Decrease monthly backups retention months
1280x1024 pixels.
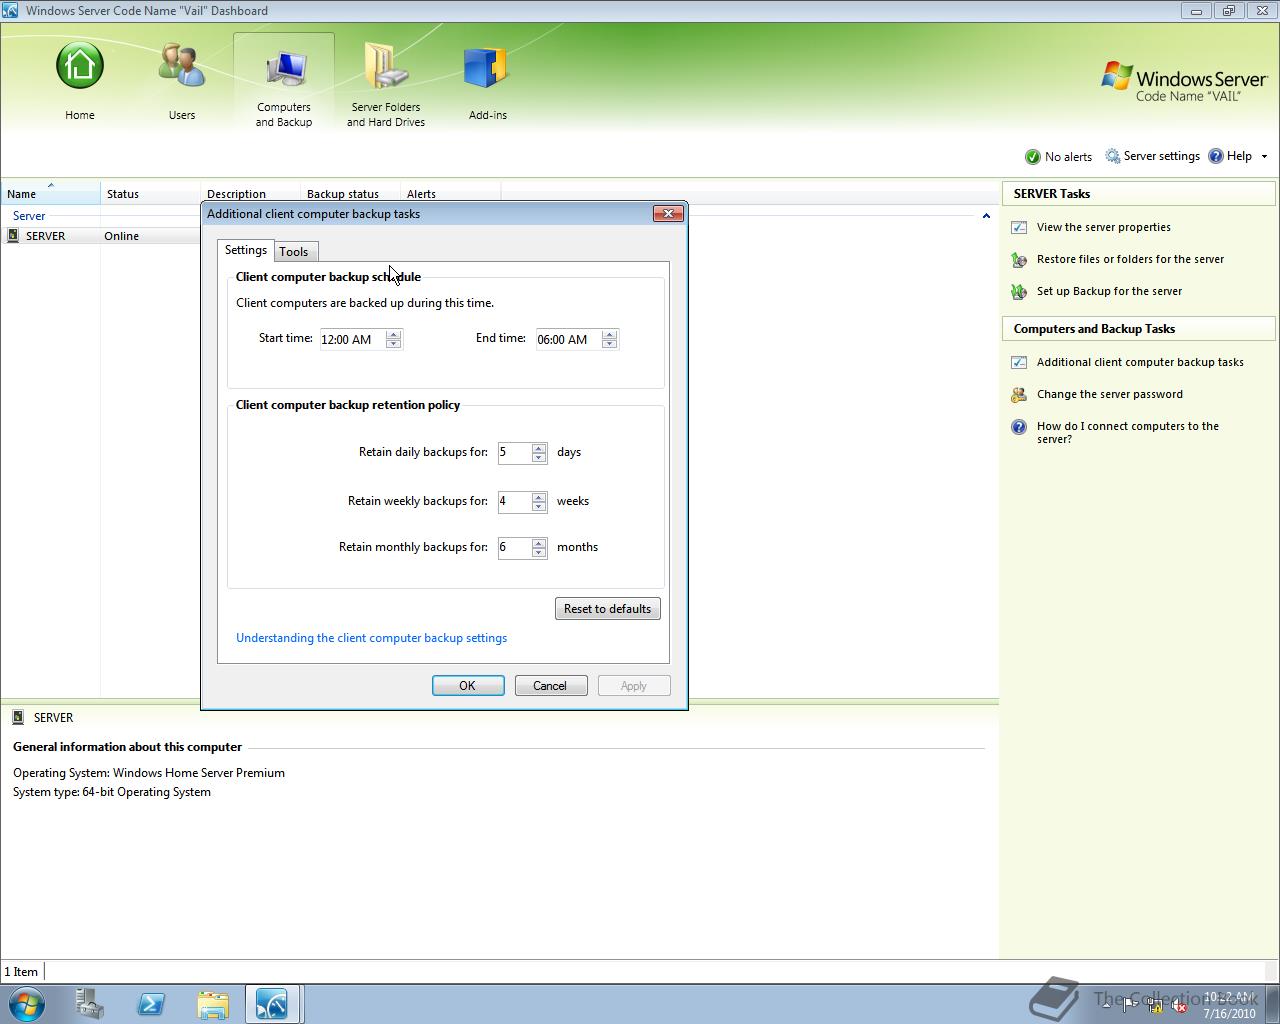pos(538,552)
